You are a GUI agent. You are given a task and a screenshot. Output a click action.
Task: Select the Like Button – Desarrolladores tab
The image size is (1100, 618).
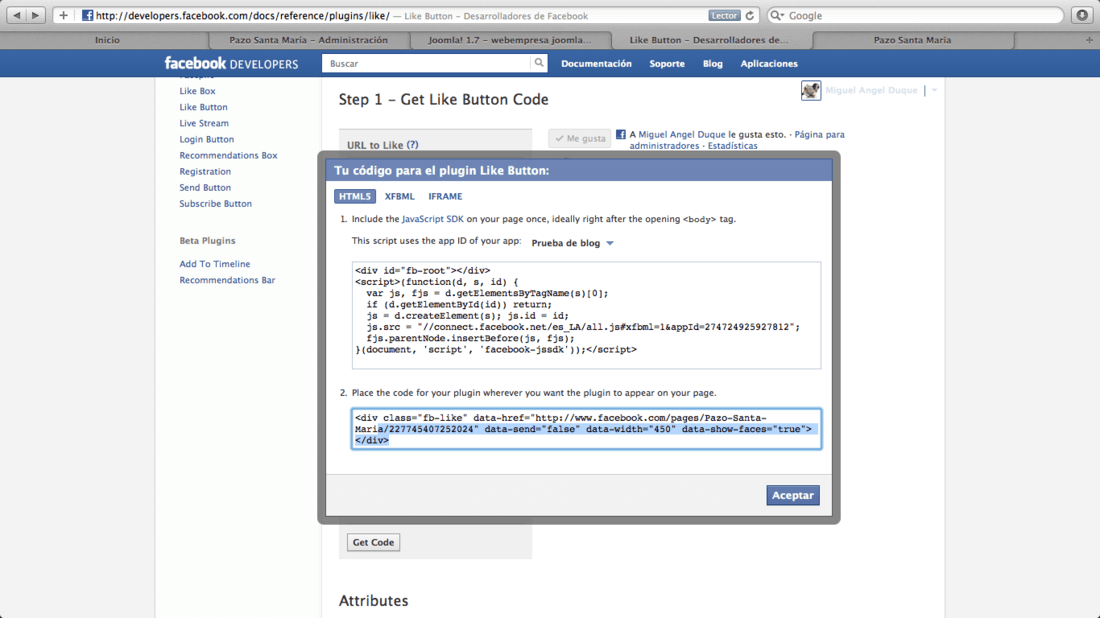pos(709,40)
